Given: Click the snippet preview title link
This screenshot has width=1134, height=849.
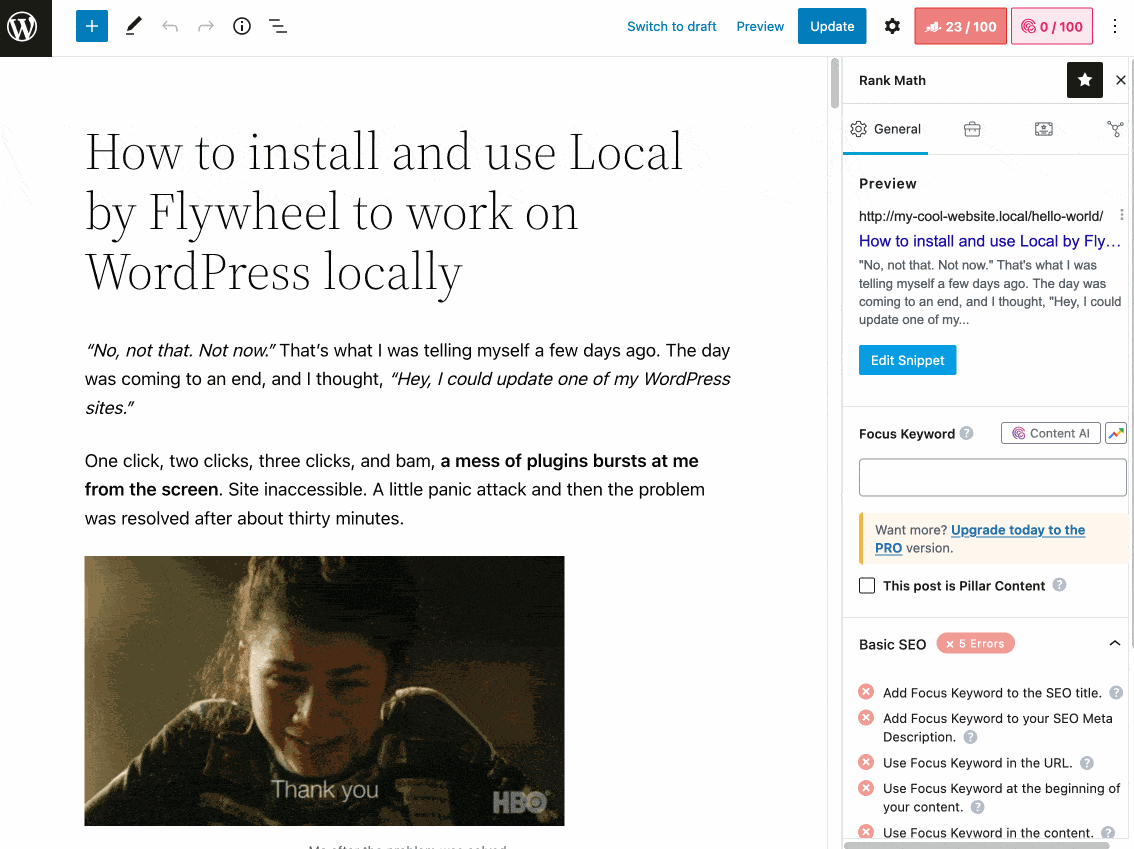Looking at the screenshot, I should pos(989,241).
